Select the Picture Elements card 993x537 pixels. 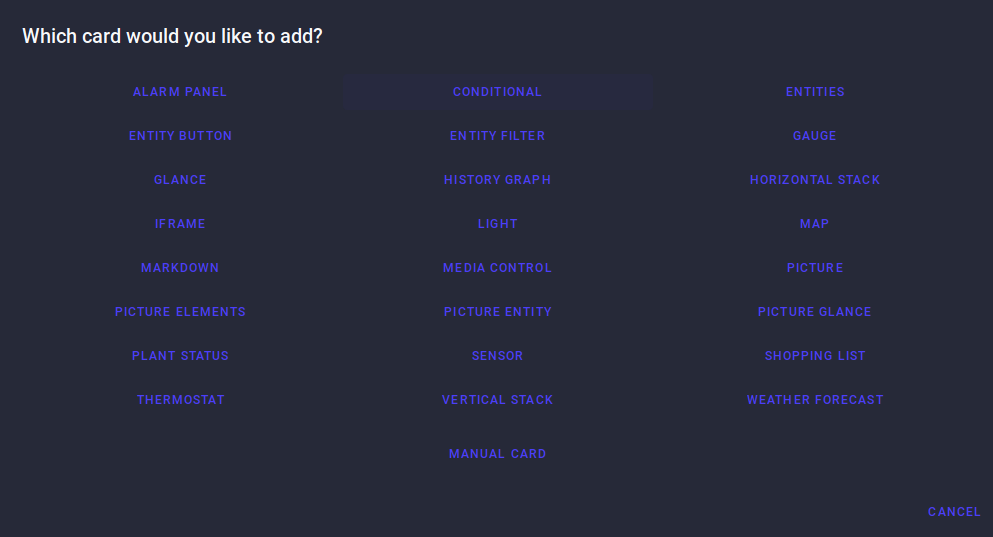pyautogui.click(x=180, y=312)
